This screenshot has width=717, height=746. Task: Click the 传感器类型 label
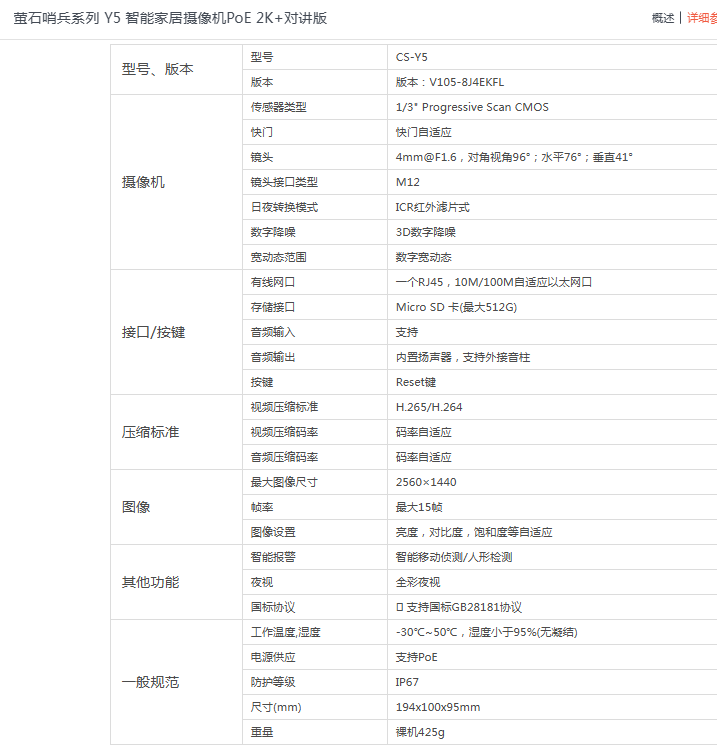[x=279, y=107]
